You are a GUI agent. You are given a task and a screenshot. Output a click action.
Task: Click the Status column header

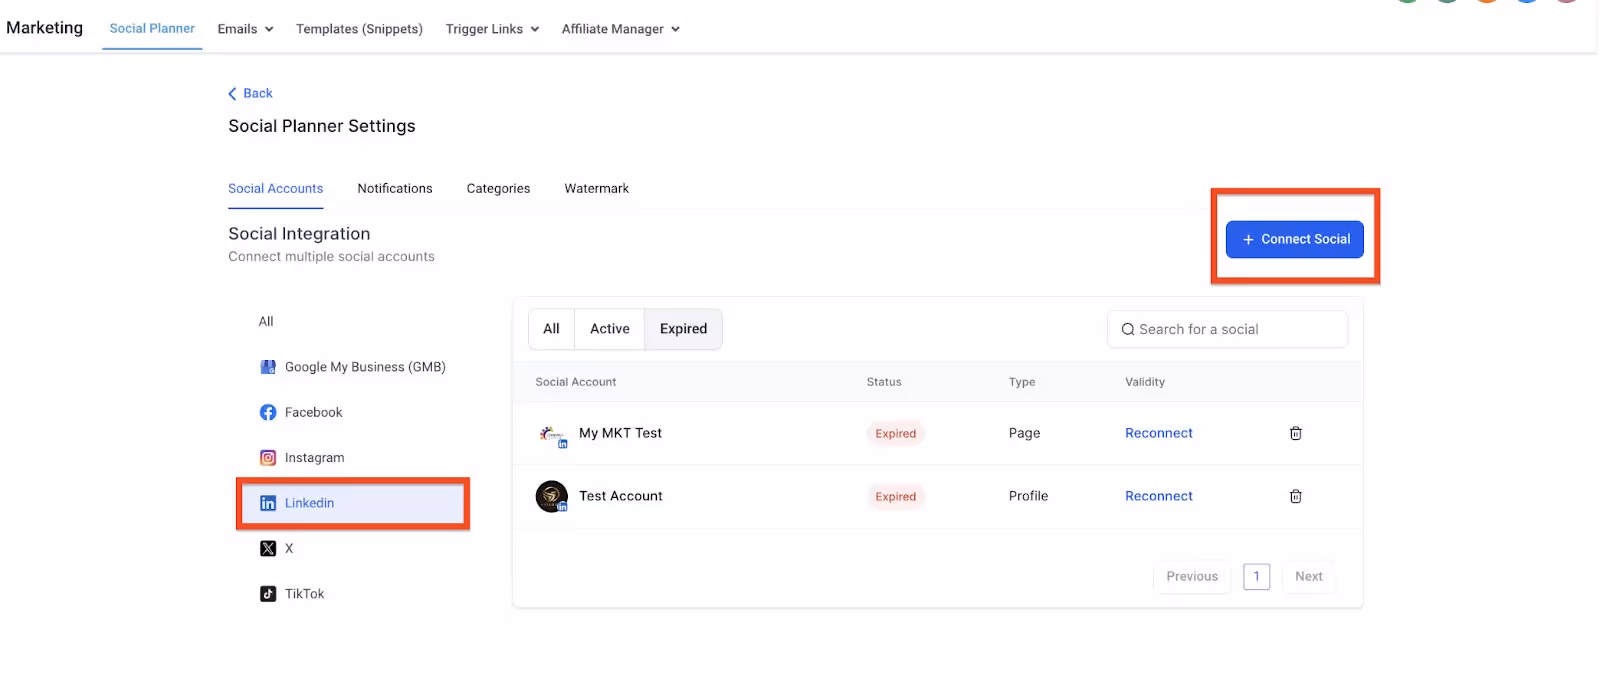pyautogui.click(x=884, y=382)
